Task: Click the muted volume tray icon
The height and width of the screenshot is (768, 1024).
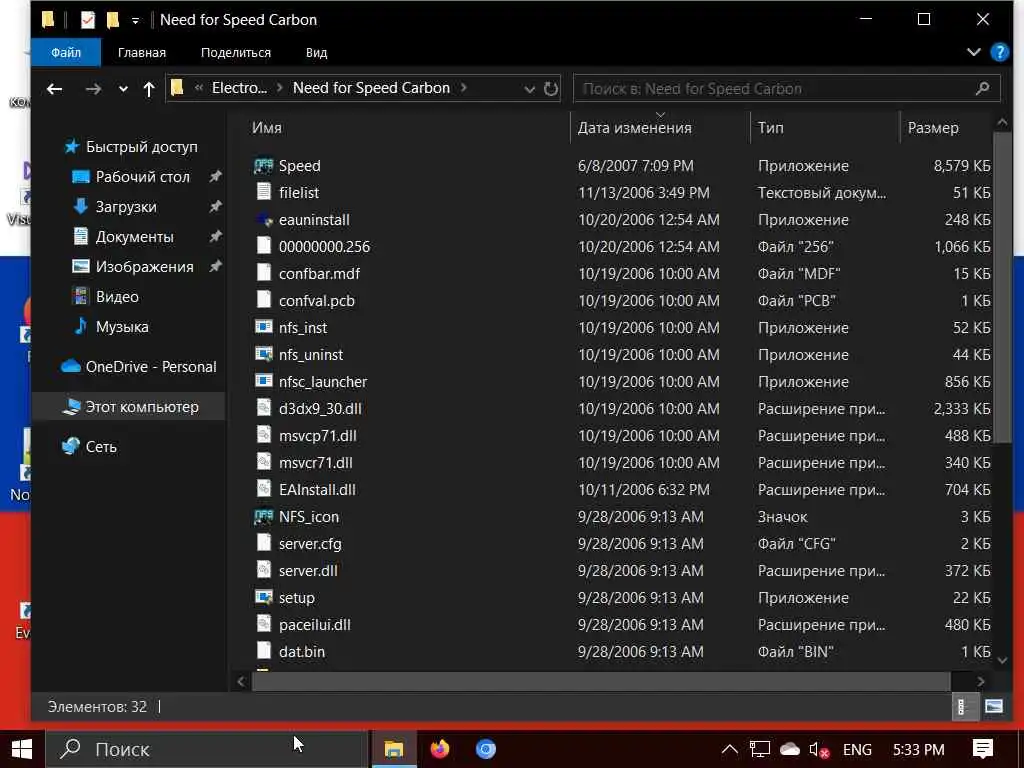Action: coord(818,749)
